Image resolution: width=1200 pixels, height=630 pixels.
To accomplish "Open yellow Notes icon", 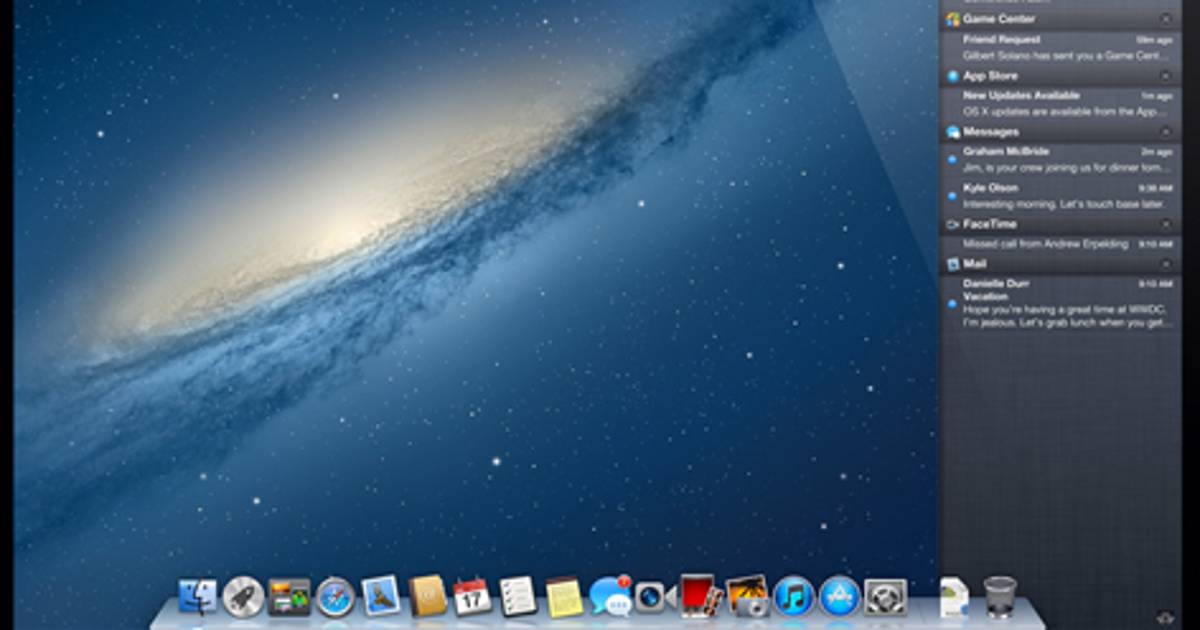I will tap(564, 597).
